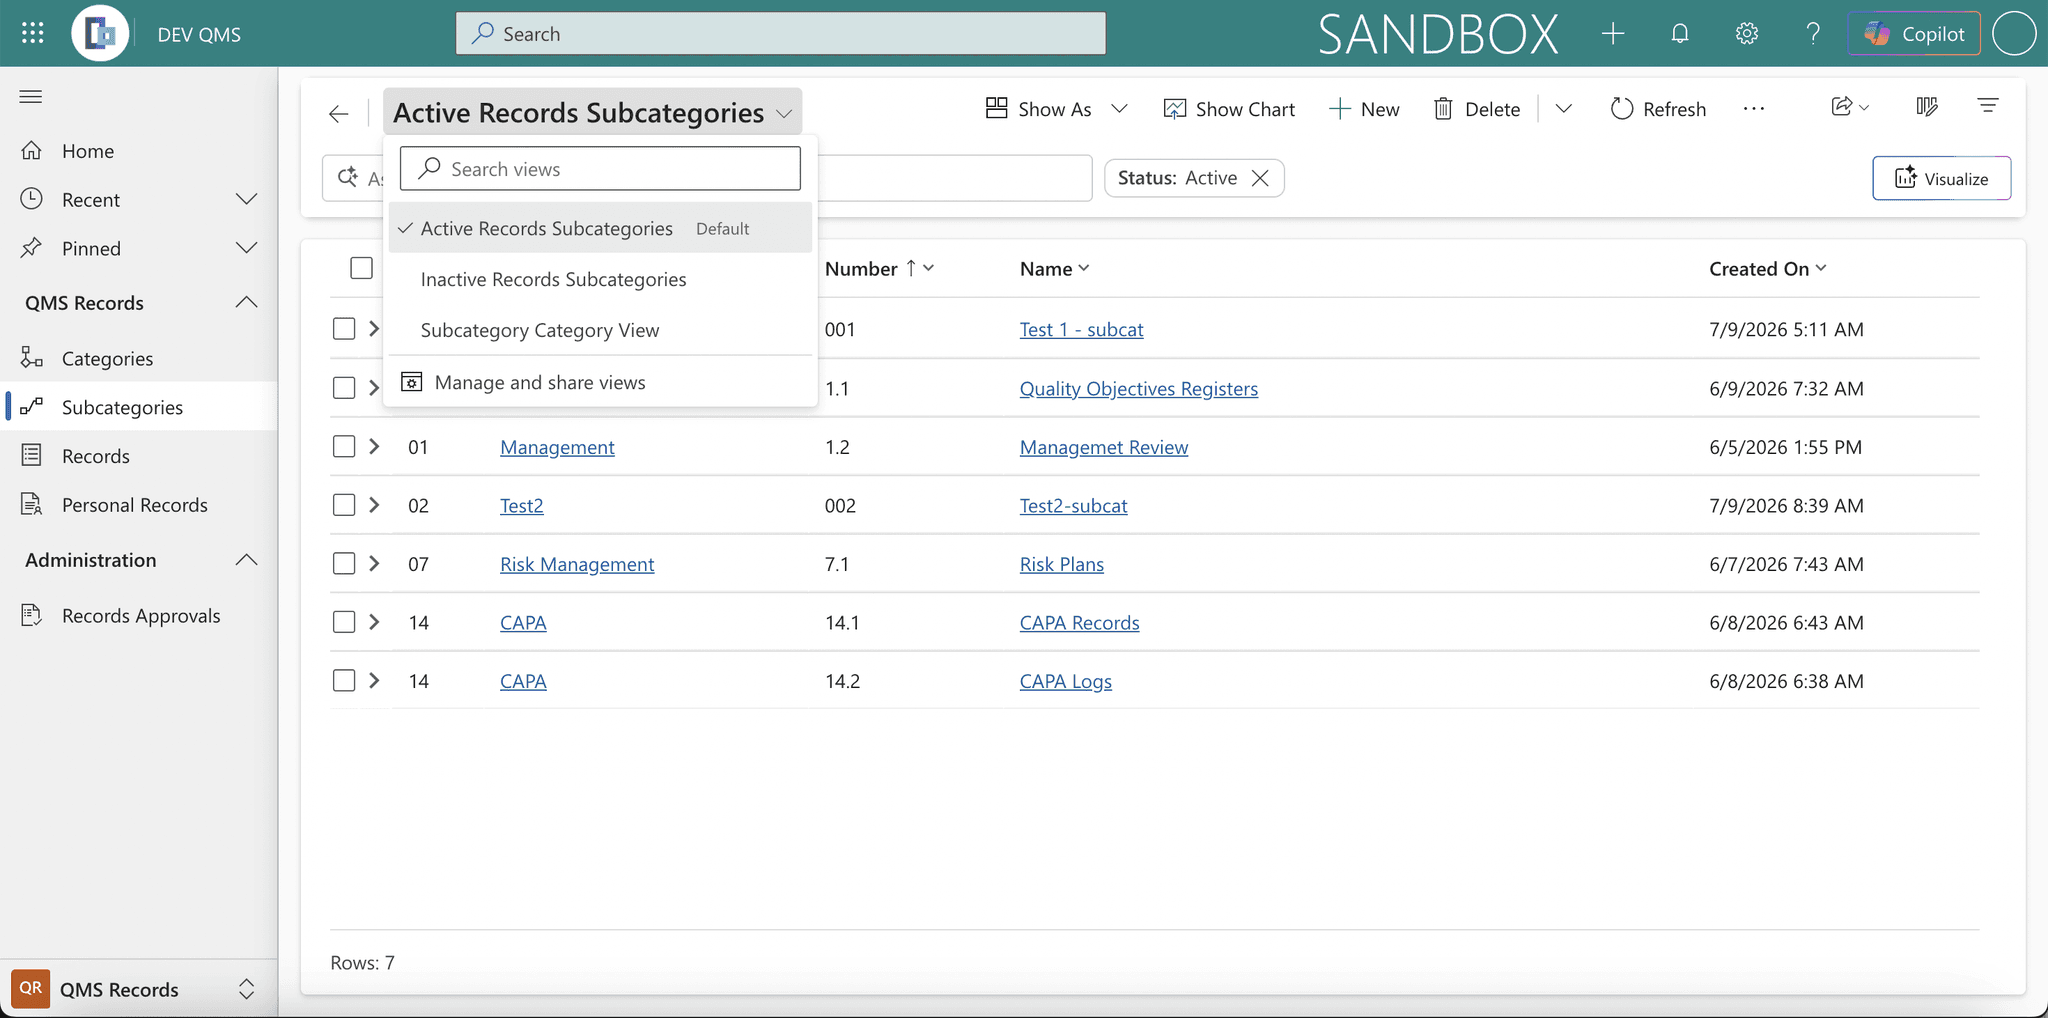Click the Delete button
Image resolution: width=2048 pixels, height=1018 pixels.
1477,109
